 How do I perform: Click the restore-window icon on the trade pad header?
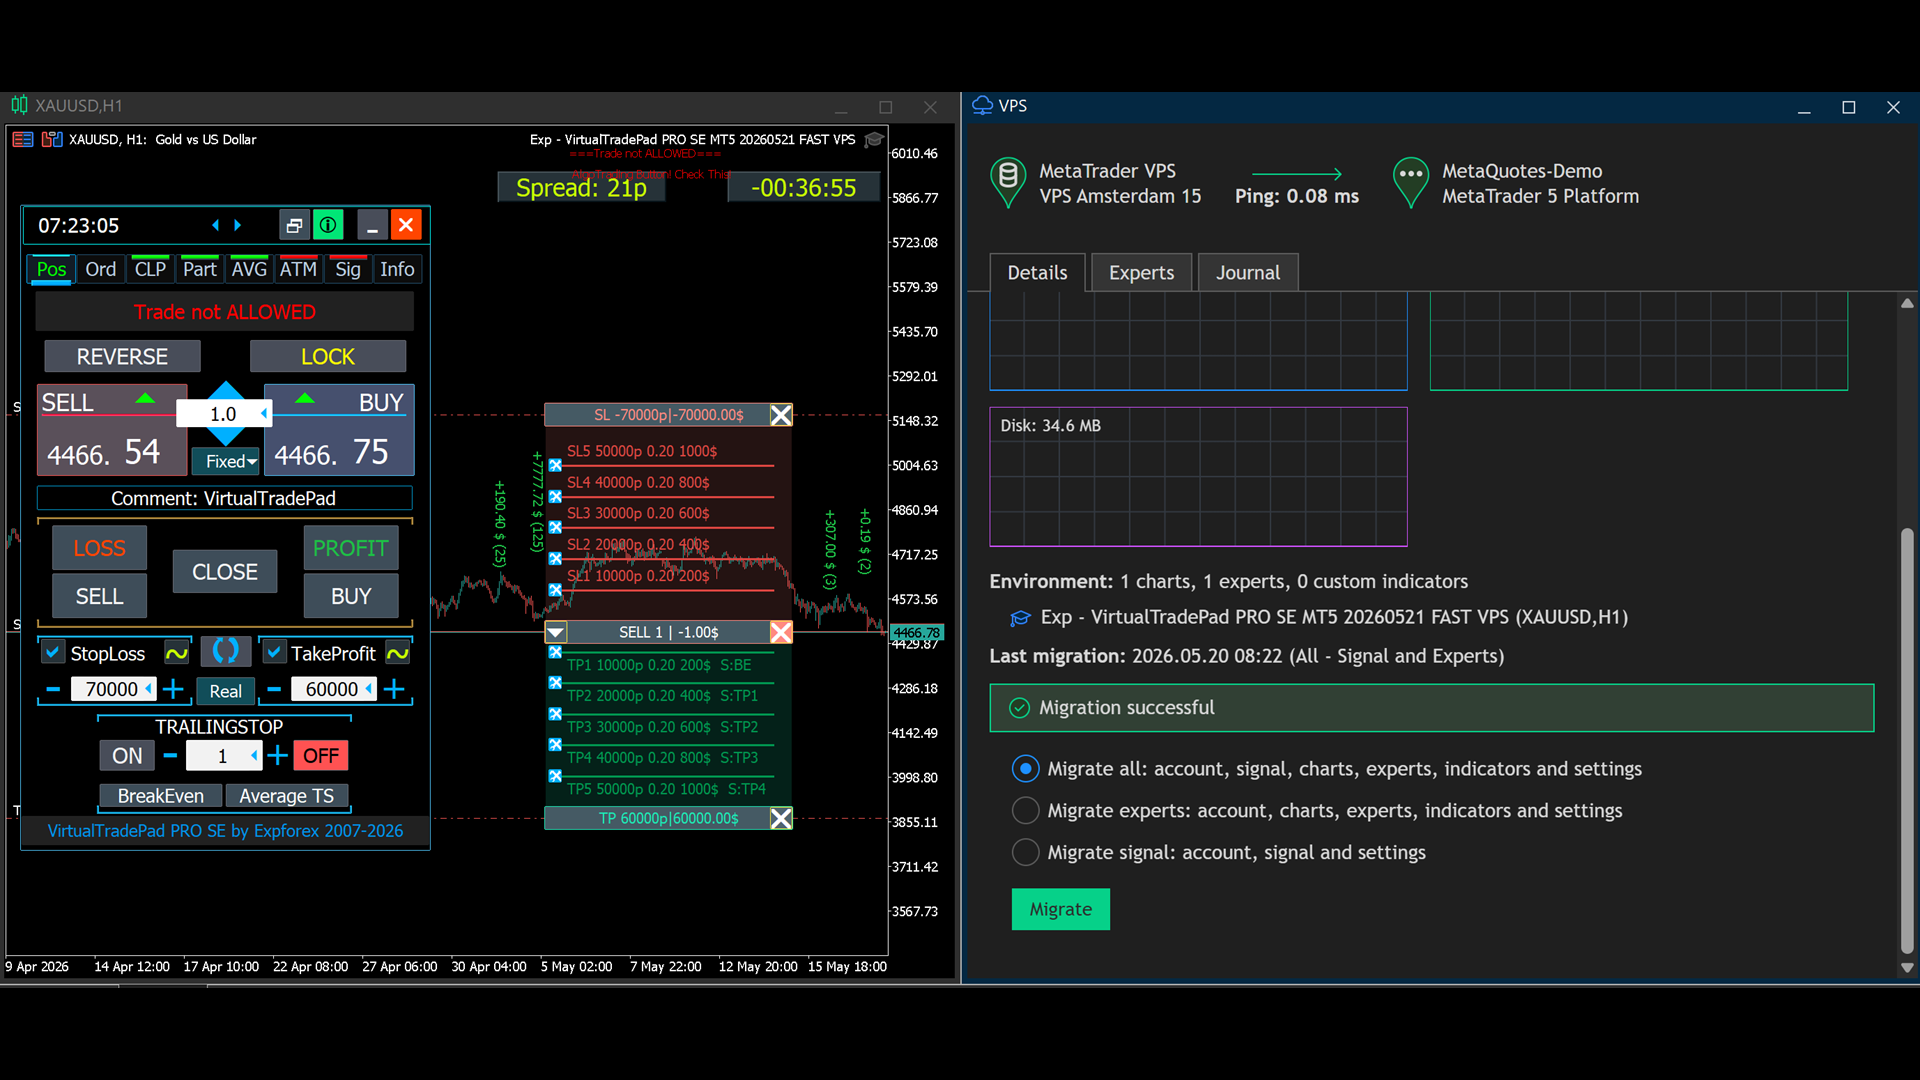coord(293,225)
